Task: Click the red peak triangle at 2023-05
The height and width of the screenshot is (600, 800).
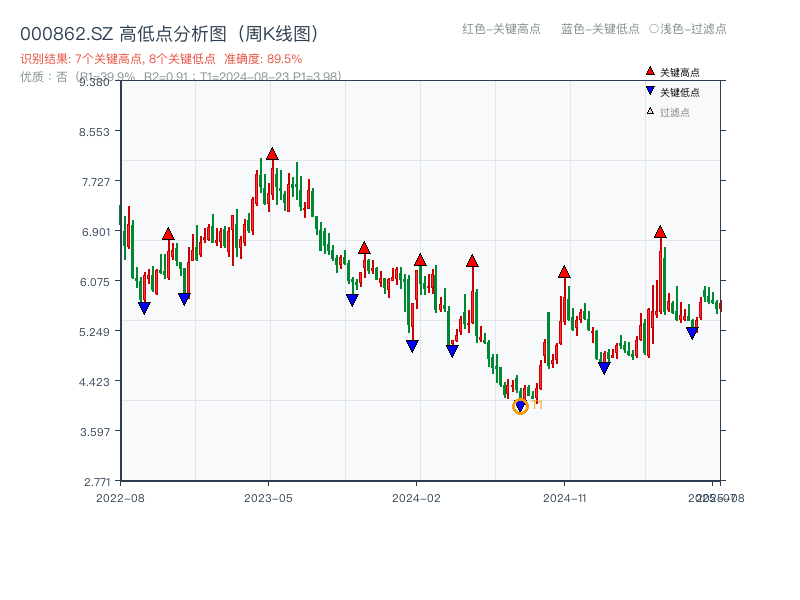Action: (x=272, y=154)
